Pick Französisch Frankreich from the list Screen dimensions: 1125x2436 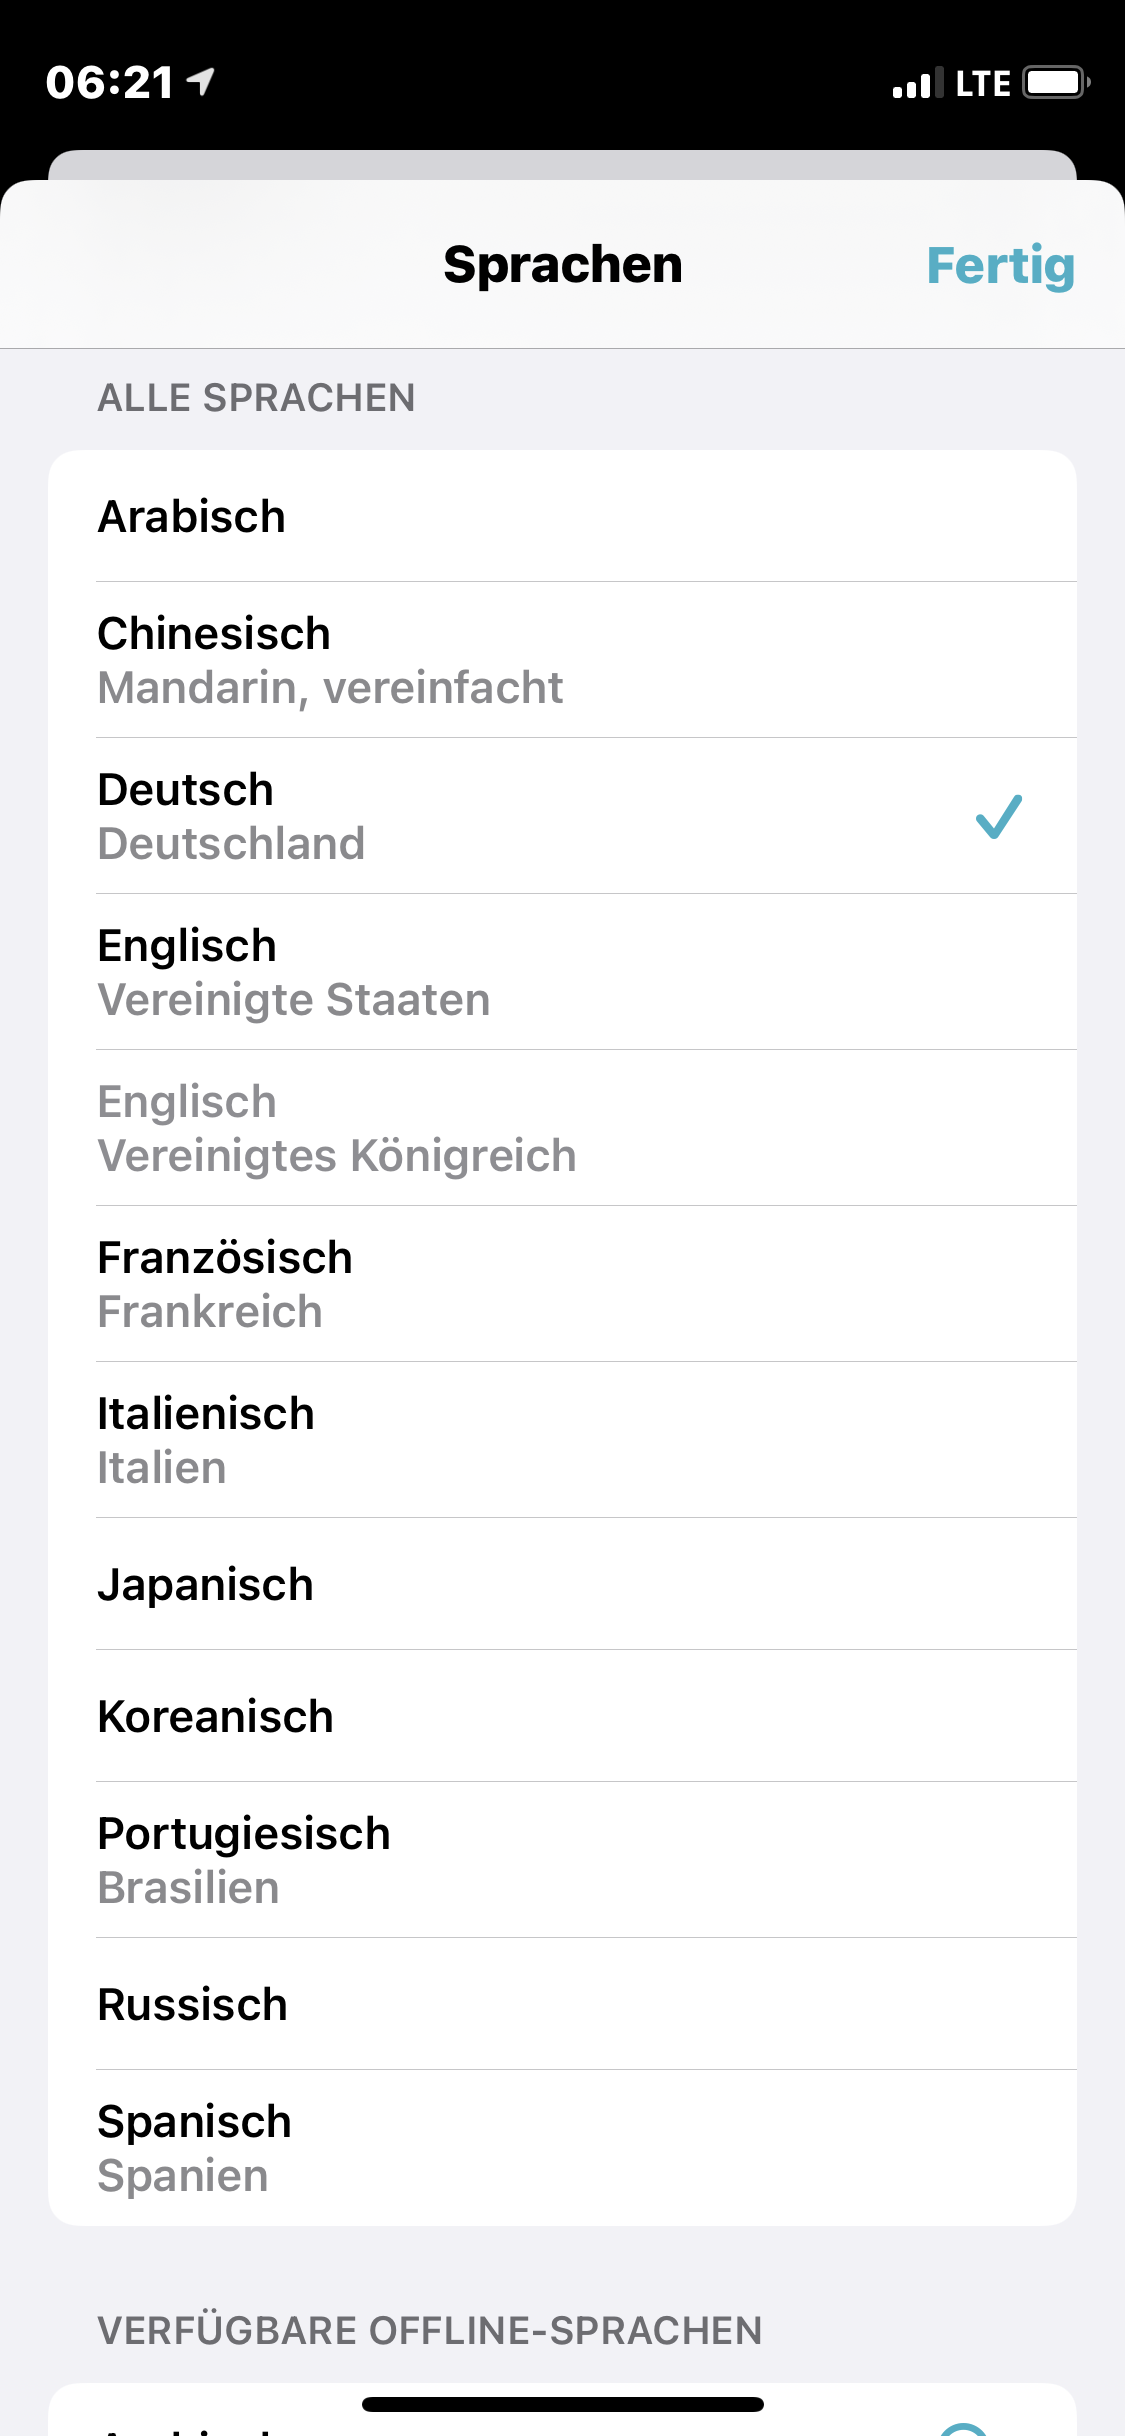560,1284
